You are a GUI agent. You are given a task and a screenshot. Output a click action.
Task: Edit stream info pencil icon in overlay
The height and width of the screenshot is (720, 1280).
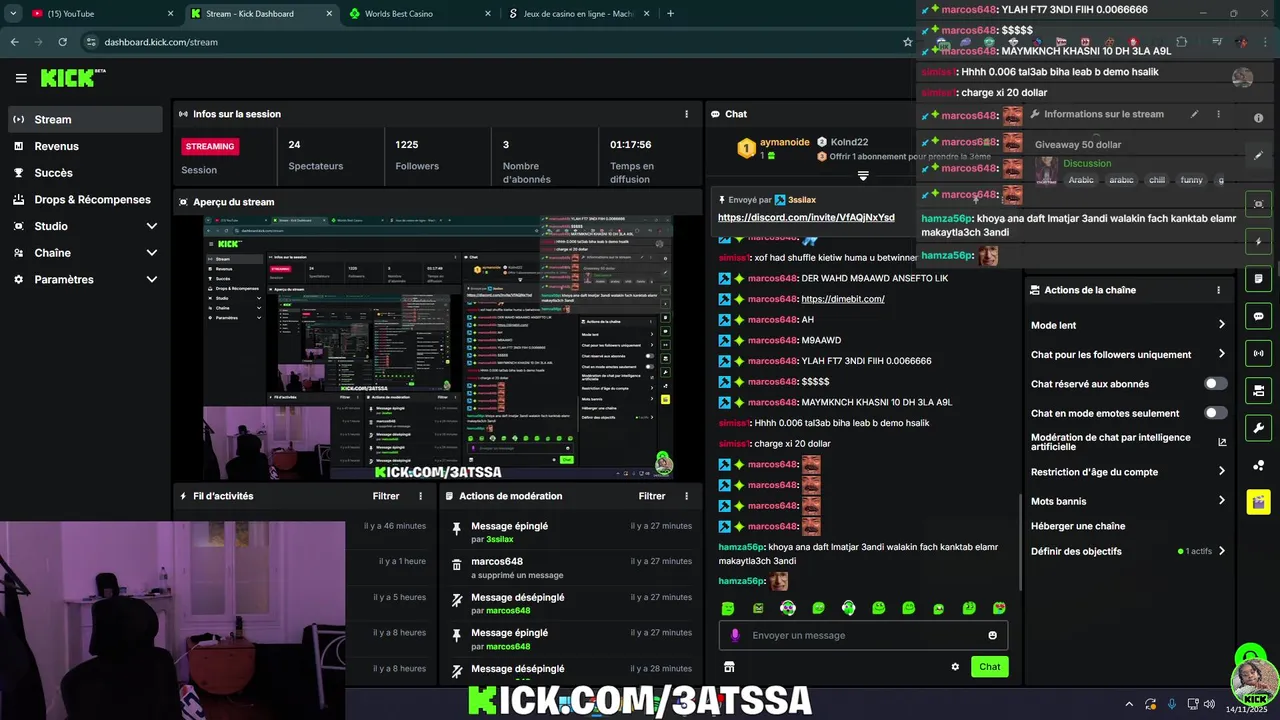[1194, 114]
